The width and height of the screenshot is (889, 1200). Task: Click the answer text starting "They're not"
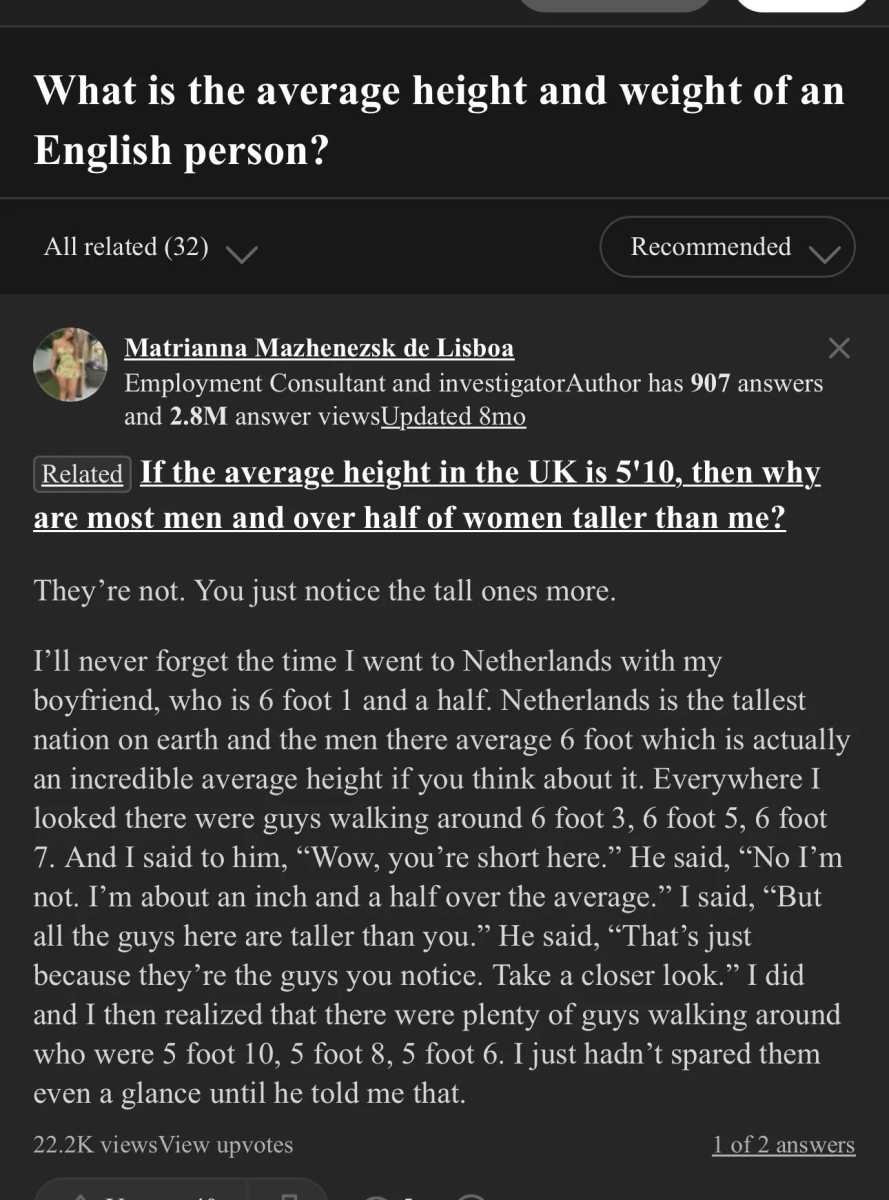[324, 591]
